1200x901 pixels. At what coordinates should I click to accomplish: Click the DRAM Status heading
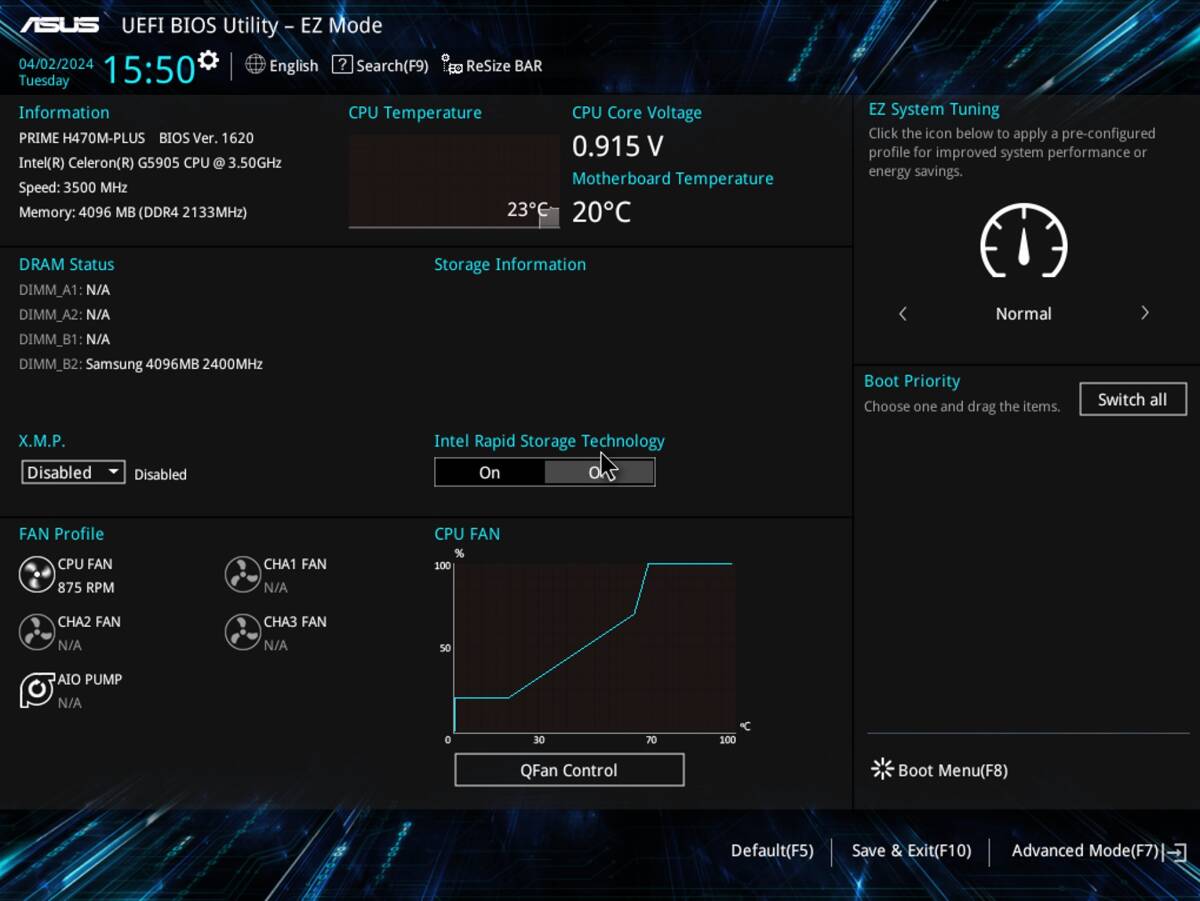67,265
